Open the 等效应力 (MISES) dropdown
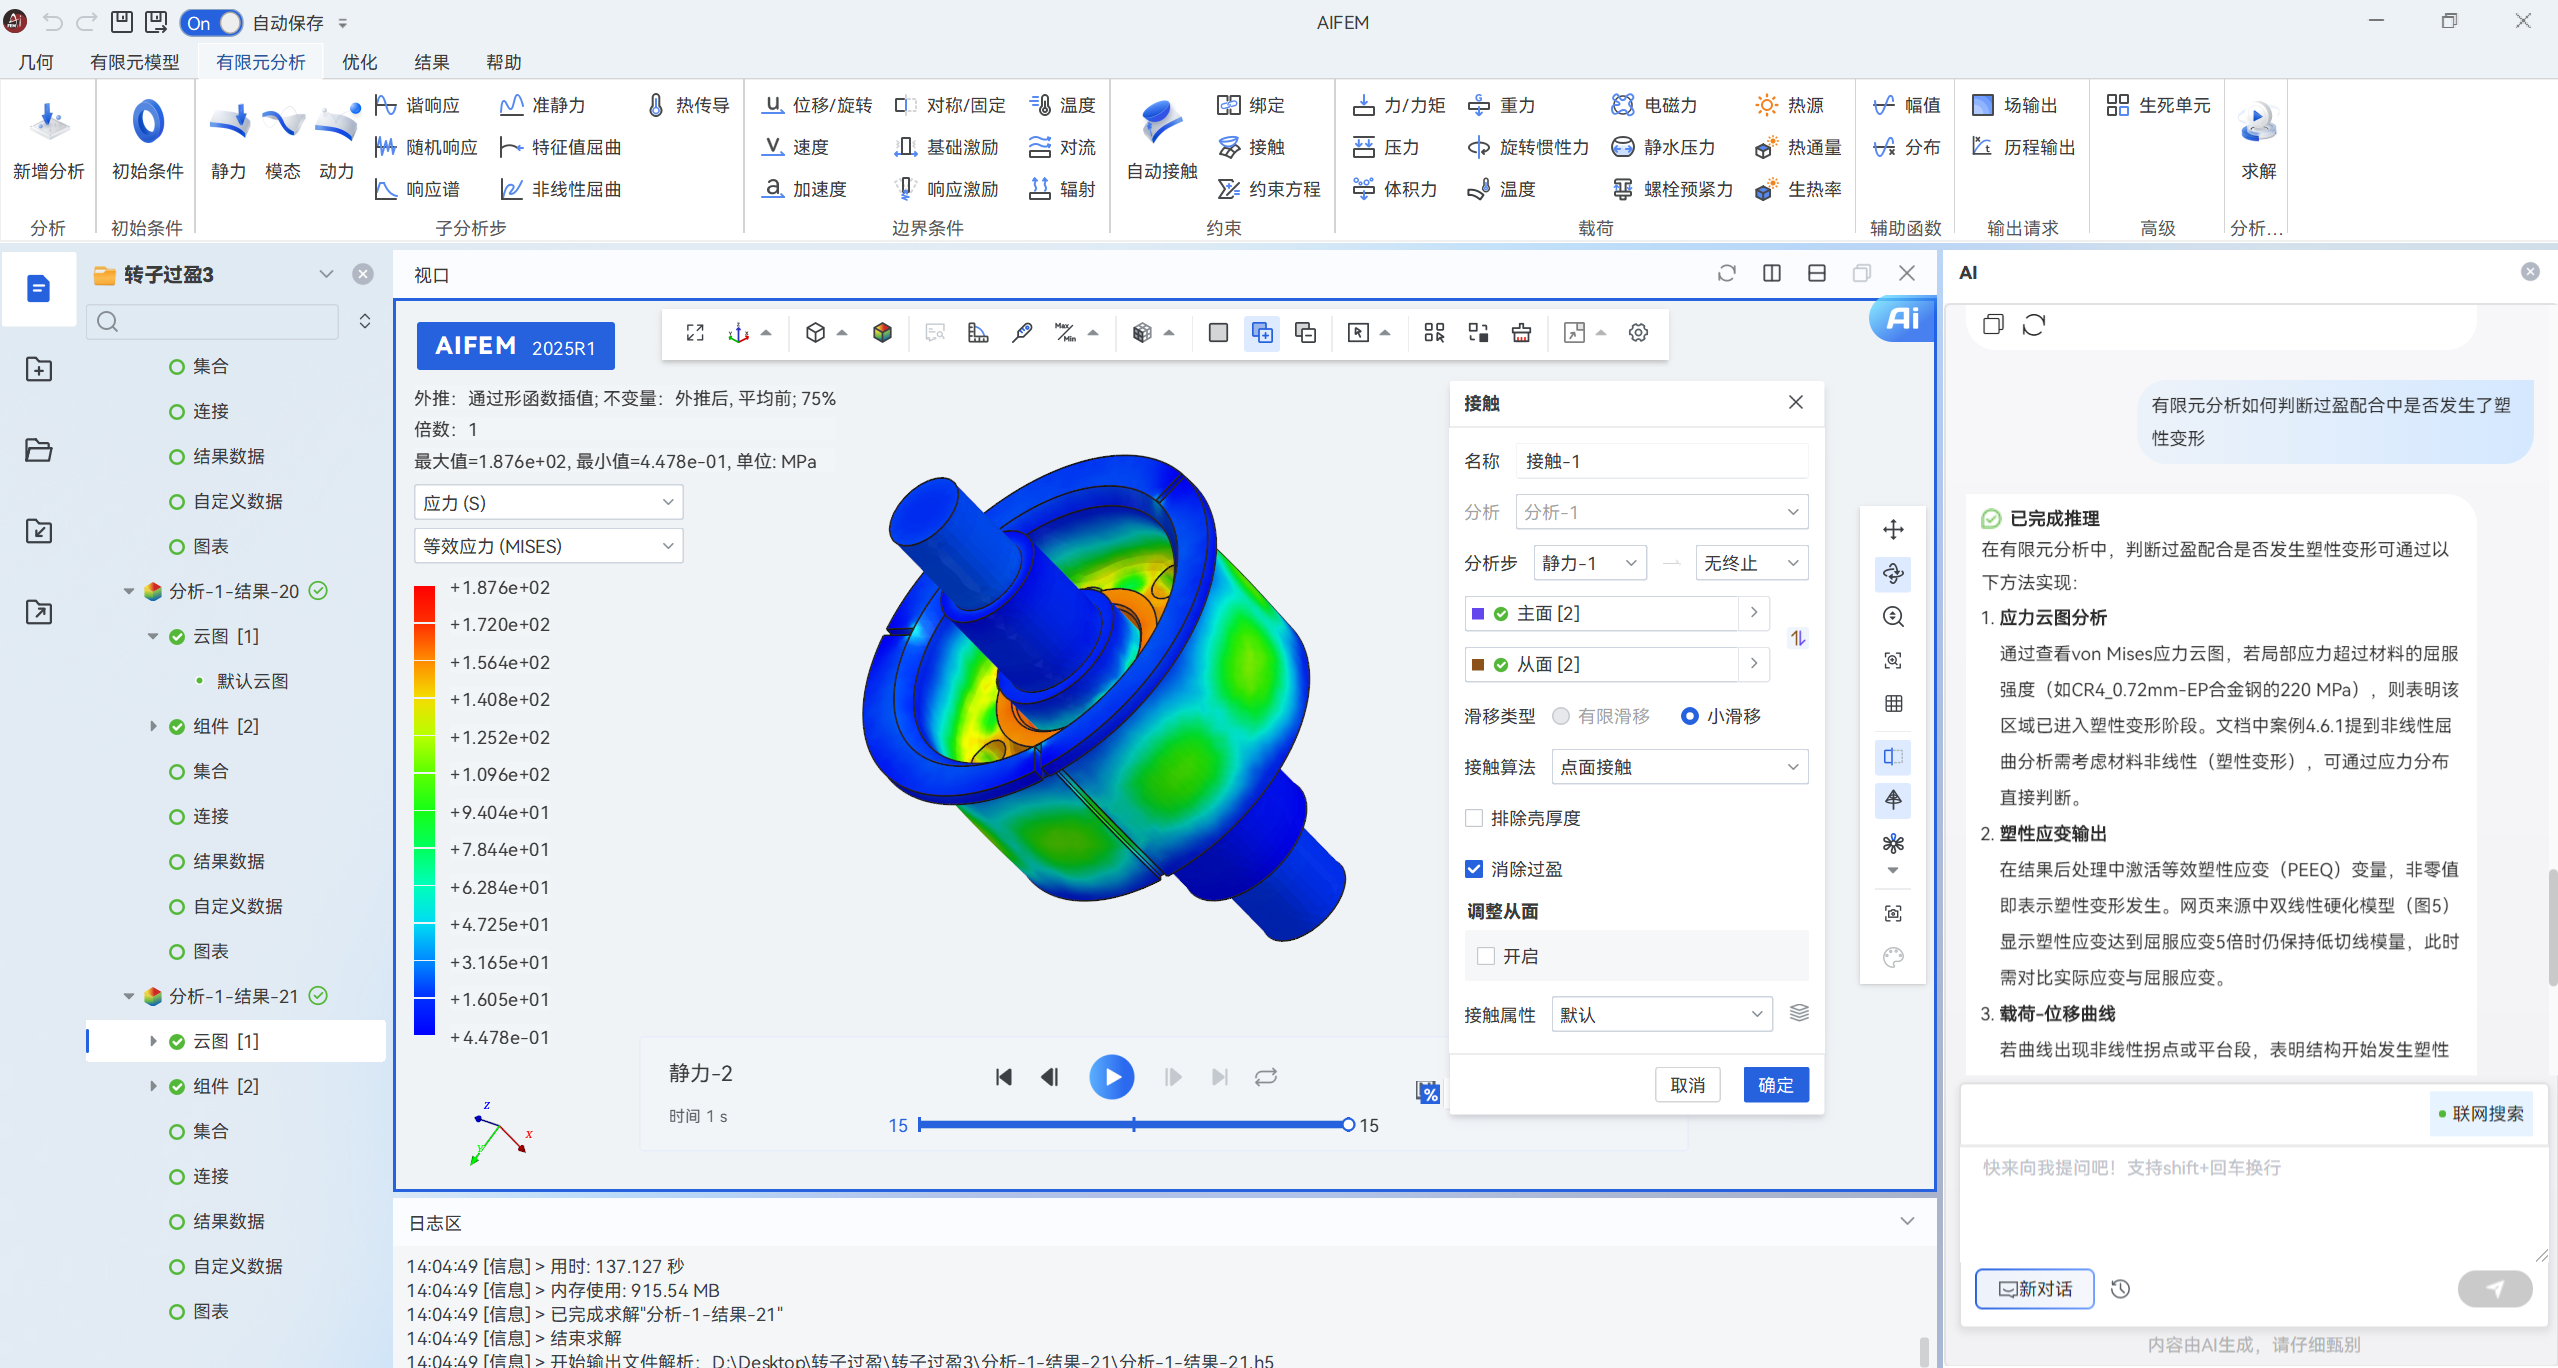 [548, 546]
